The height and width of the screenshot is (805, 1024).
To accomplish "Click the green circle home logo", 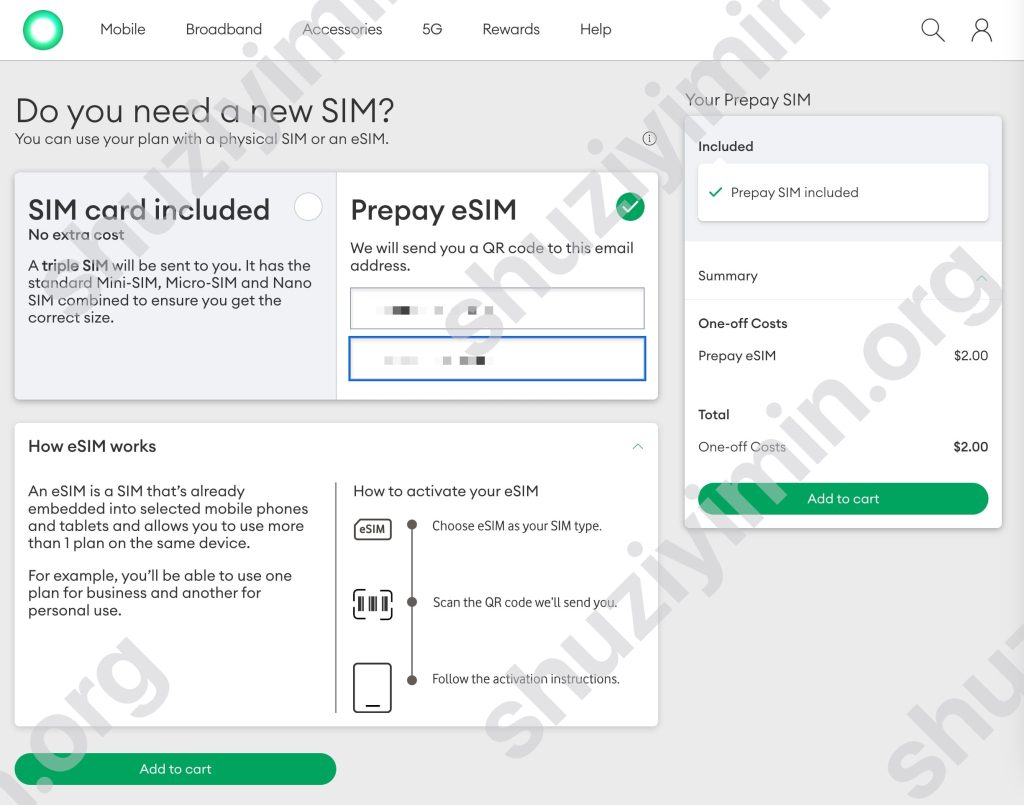I will pyautogui.click(x=43, y=30).
